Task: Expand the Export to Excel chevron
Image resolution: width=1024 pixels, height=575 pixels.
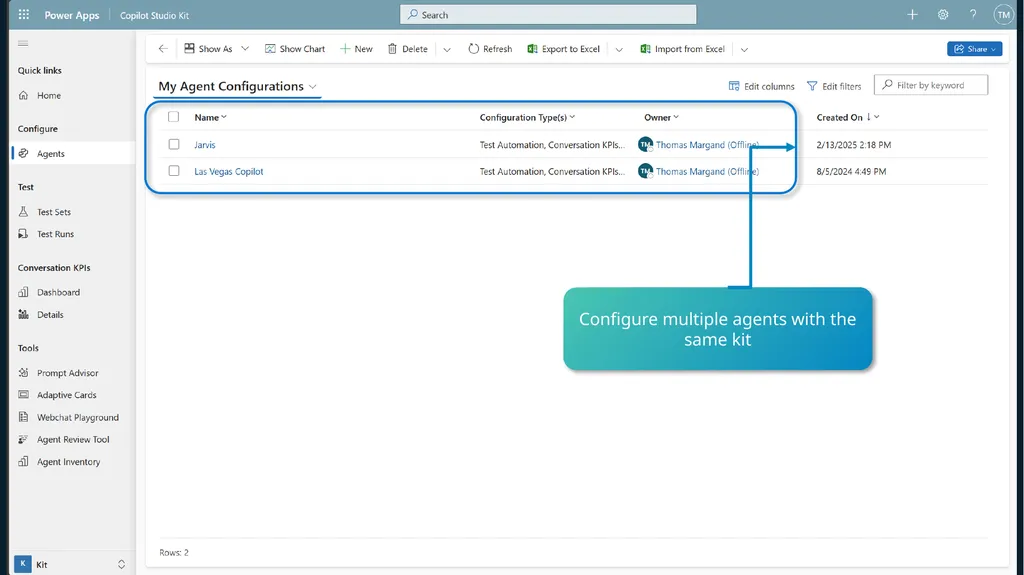Action: pyautogui.click(x=619, y=49)
